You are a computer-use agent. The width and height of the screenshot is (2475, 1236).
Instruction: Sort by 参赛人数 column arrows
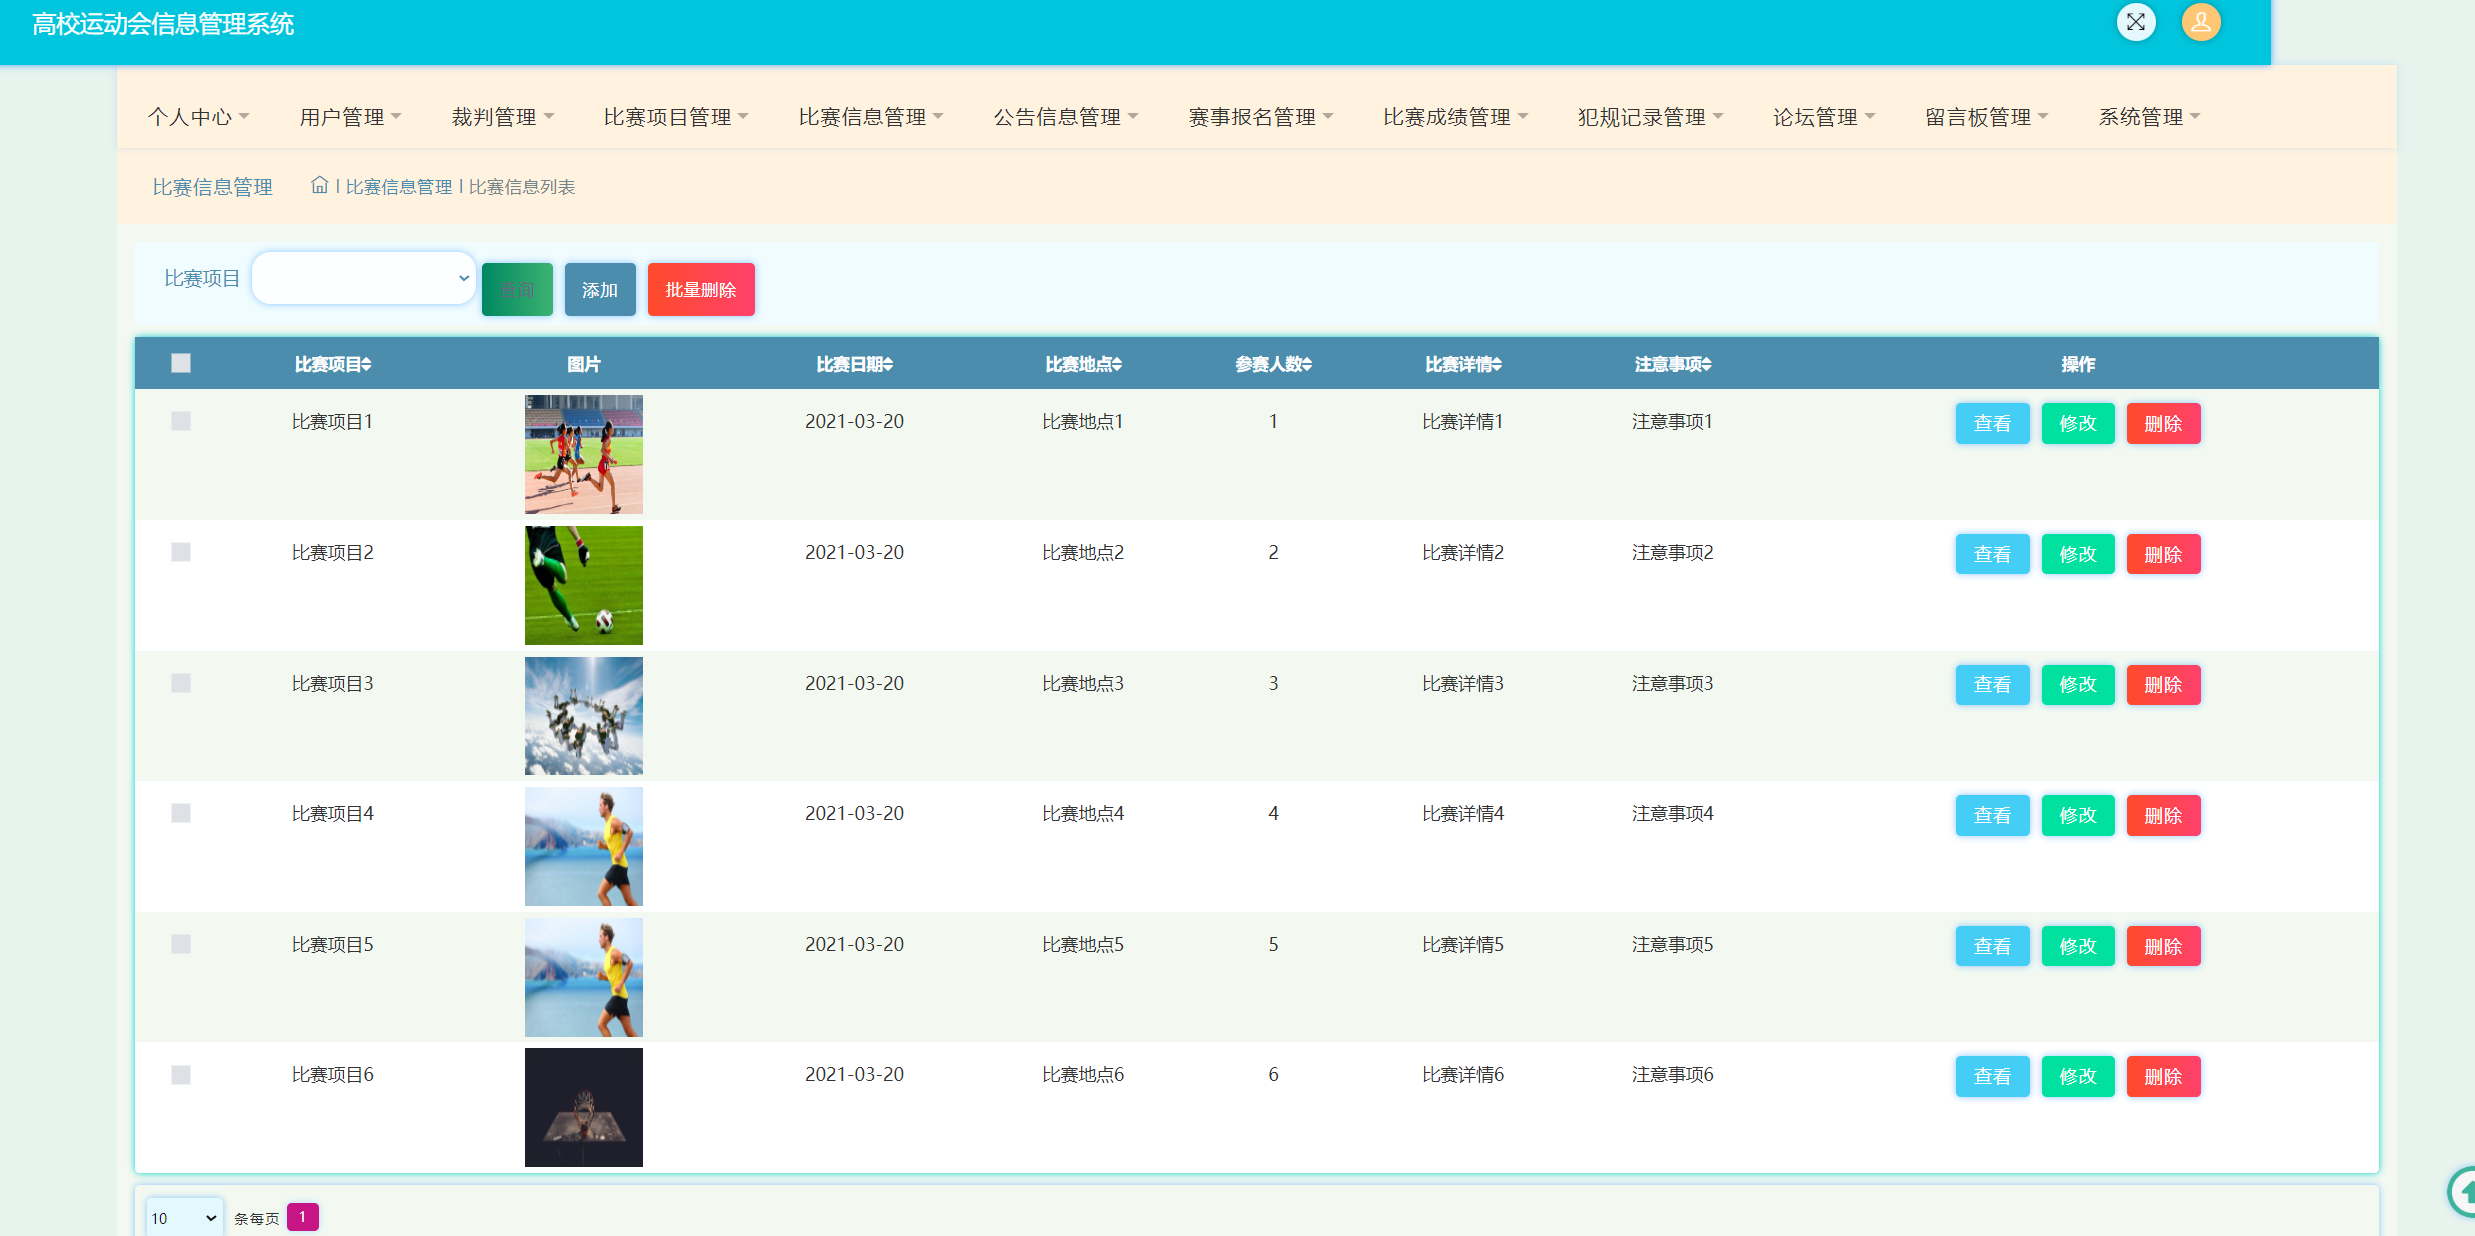[x=1307, y=365]
